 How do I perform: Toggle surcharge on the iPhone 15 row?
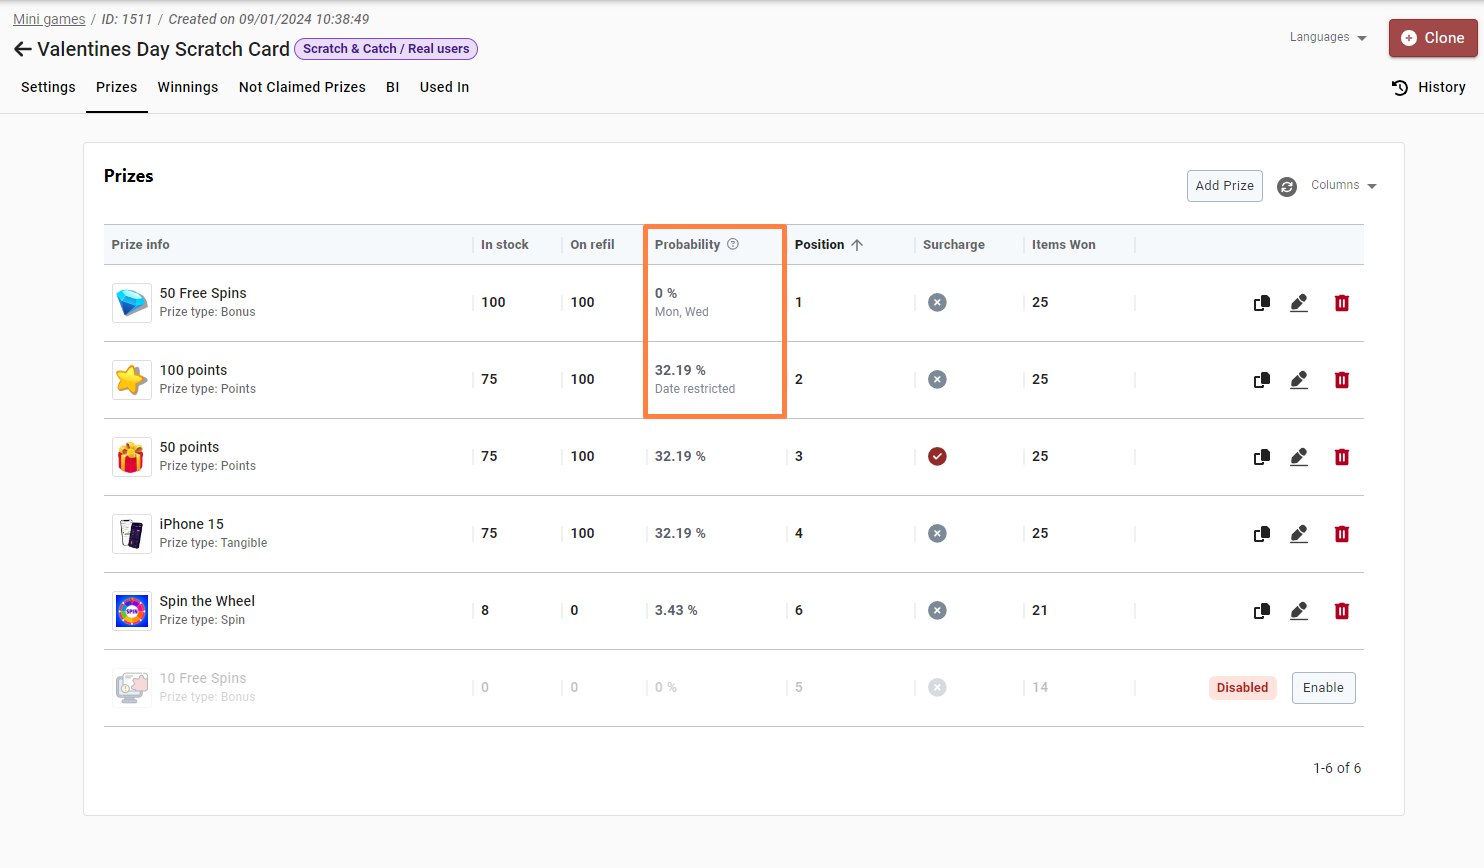click(x=937, y=534)
